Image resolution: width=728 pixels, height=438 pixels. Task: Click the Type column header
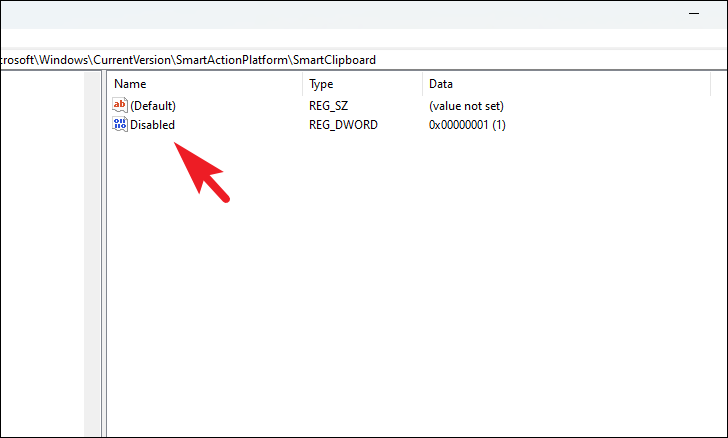coord(363,84)
